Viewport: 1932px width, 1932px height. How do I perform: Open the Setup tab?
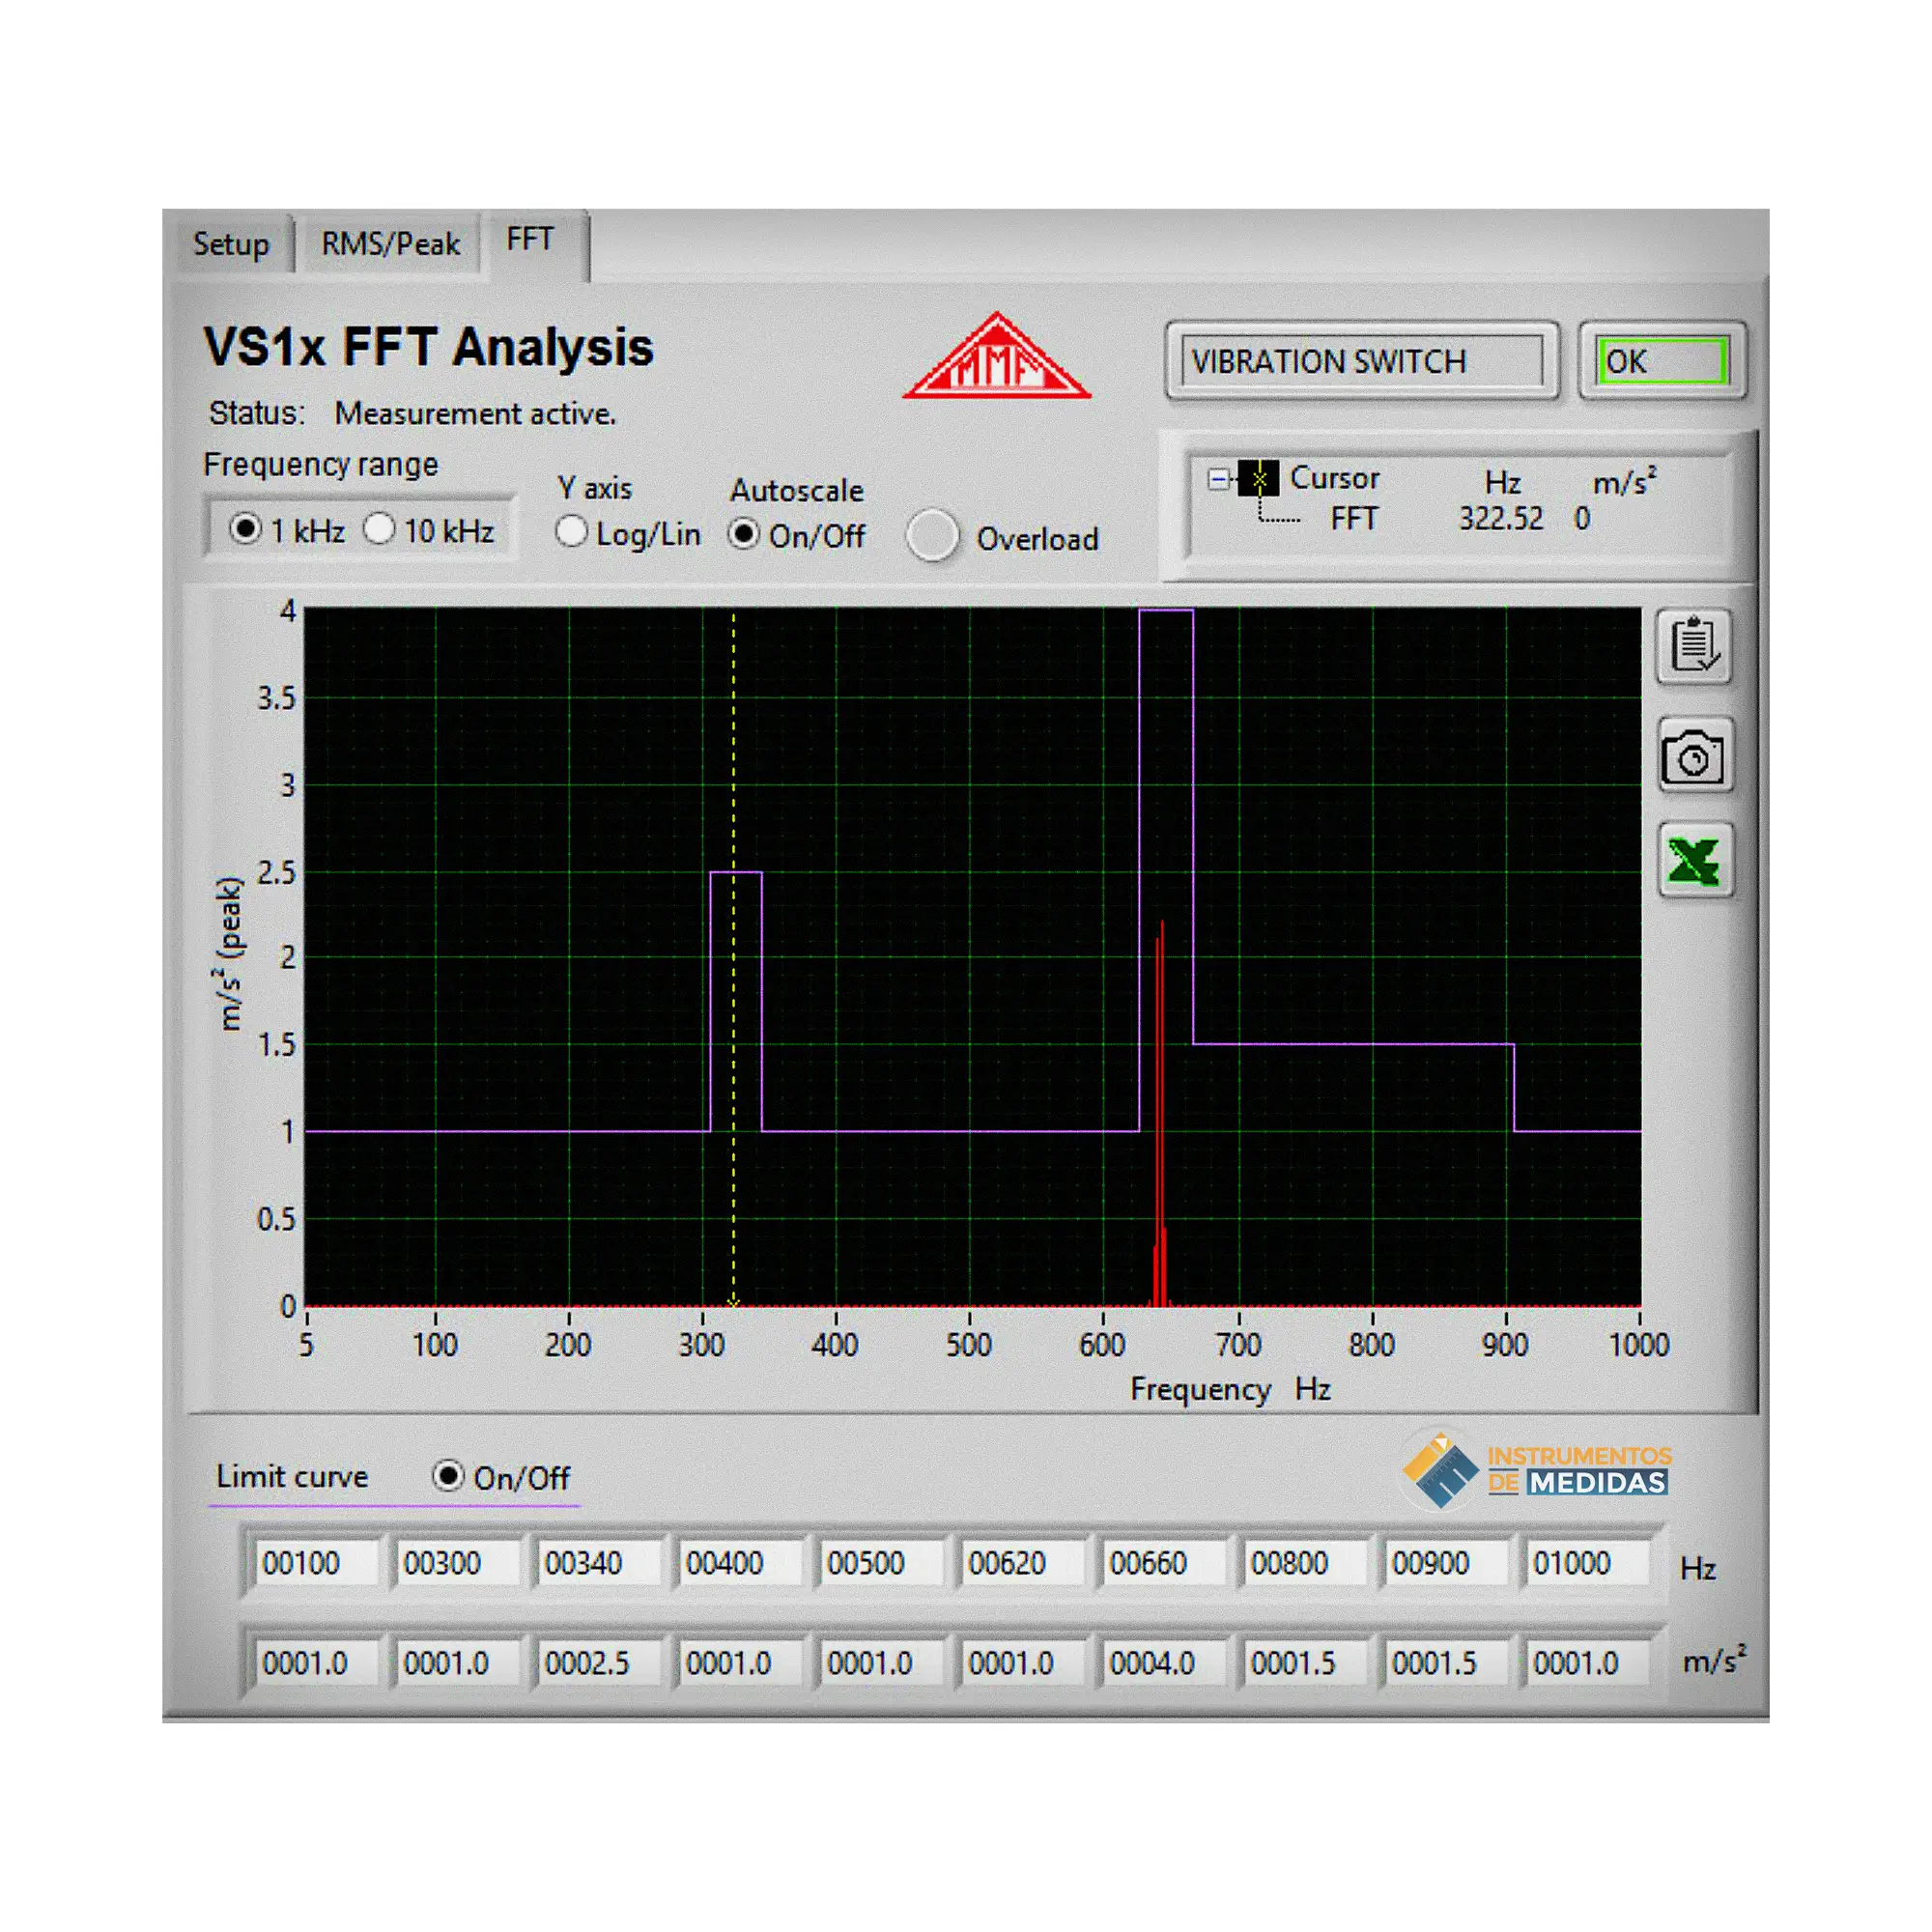[231, 244]
